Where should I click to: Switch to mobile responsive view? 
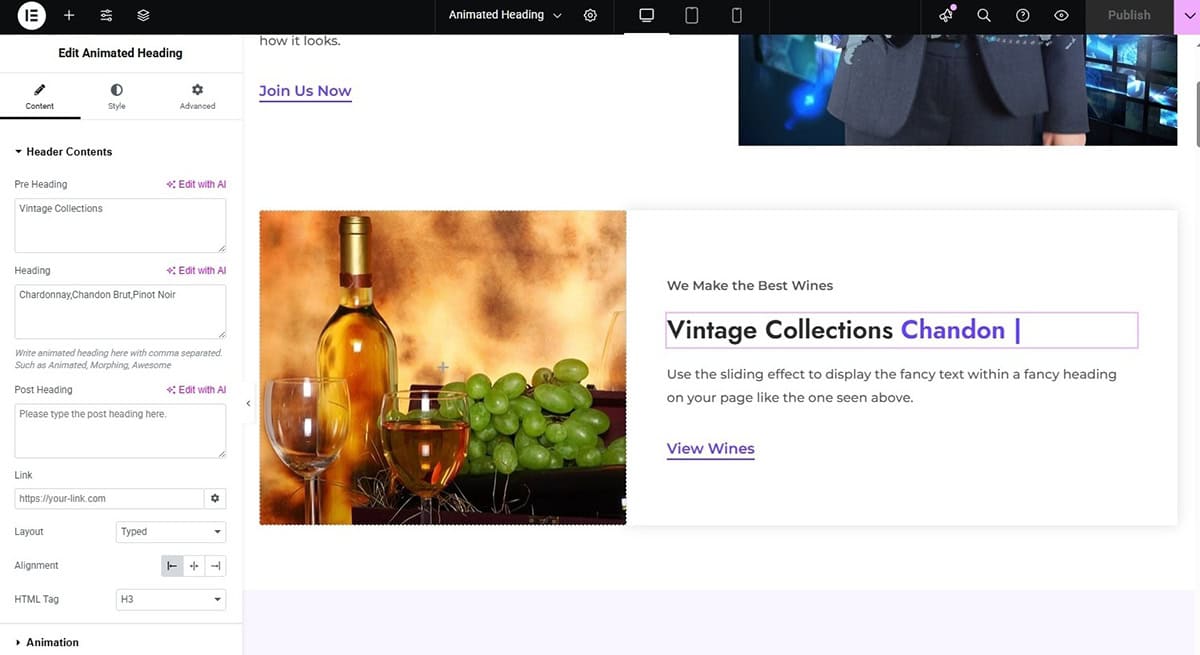pyautogui.click(x=737, y=15)
